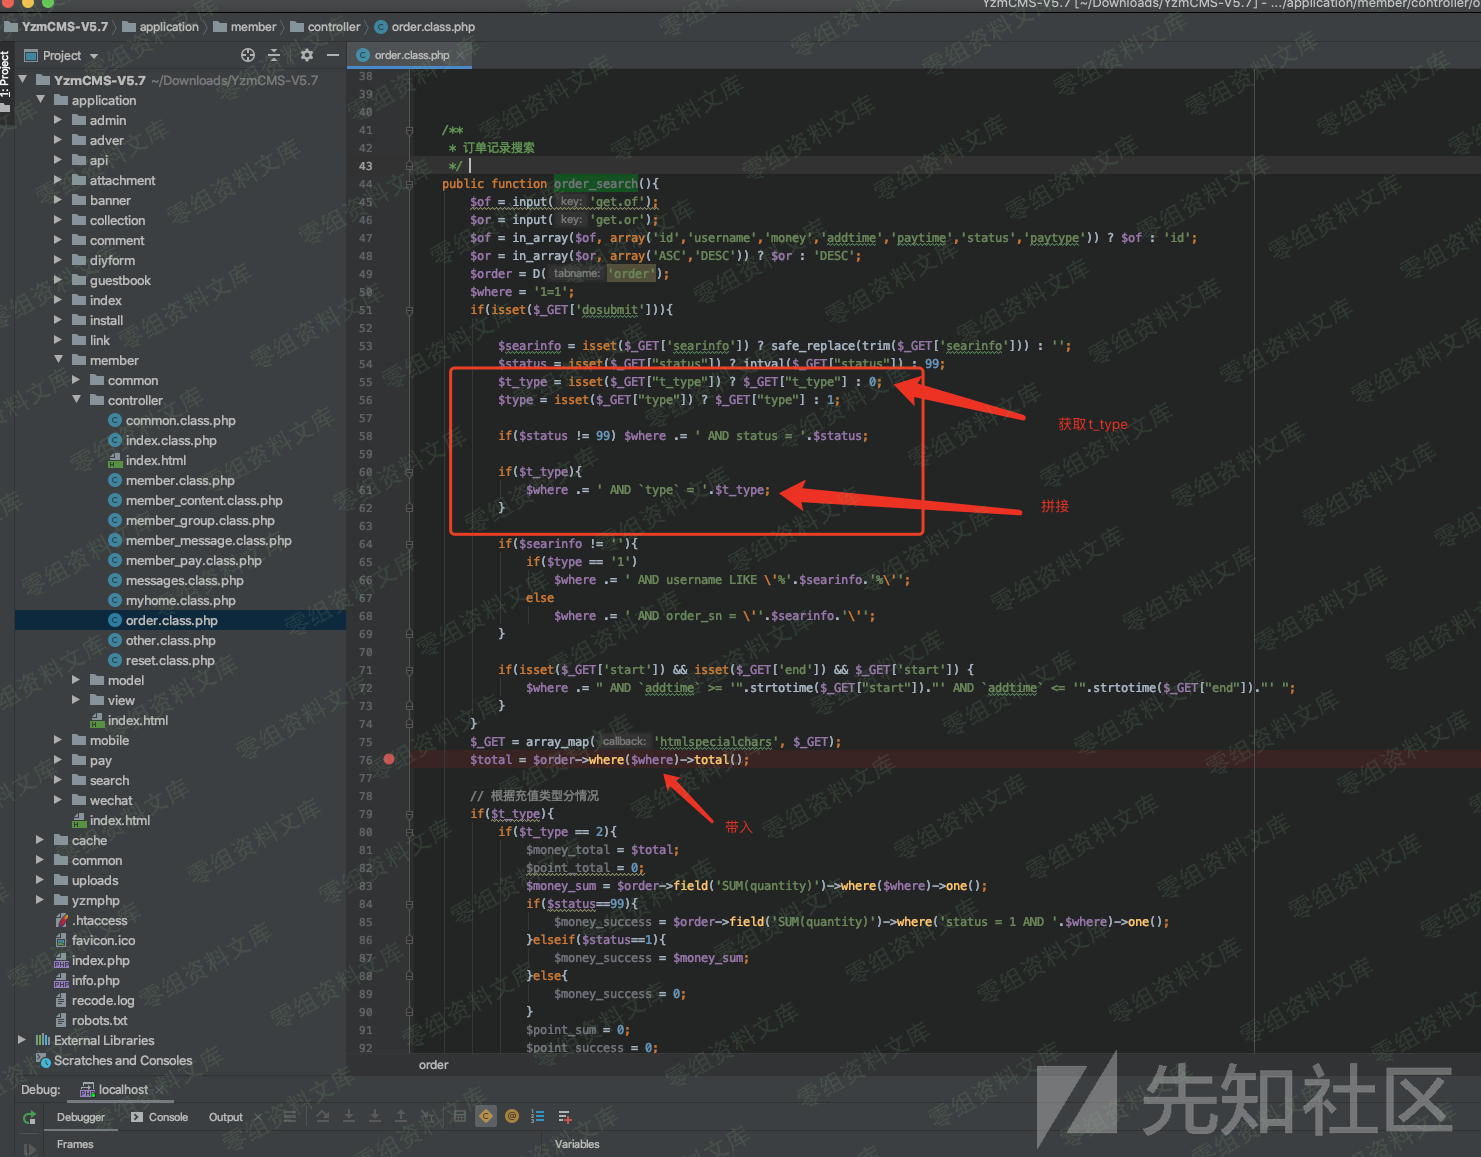Click the member breadcrumb in navigation bar
Screen dimensions: 1481x1157
[x=253, y=27]
